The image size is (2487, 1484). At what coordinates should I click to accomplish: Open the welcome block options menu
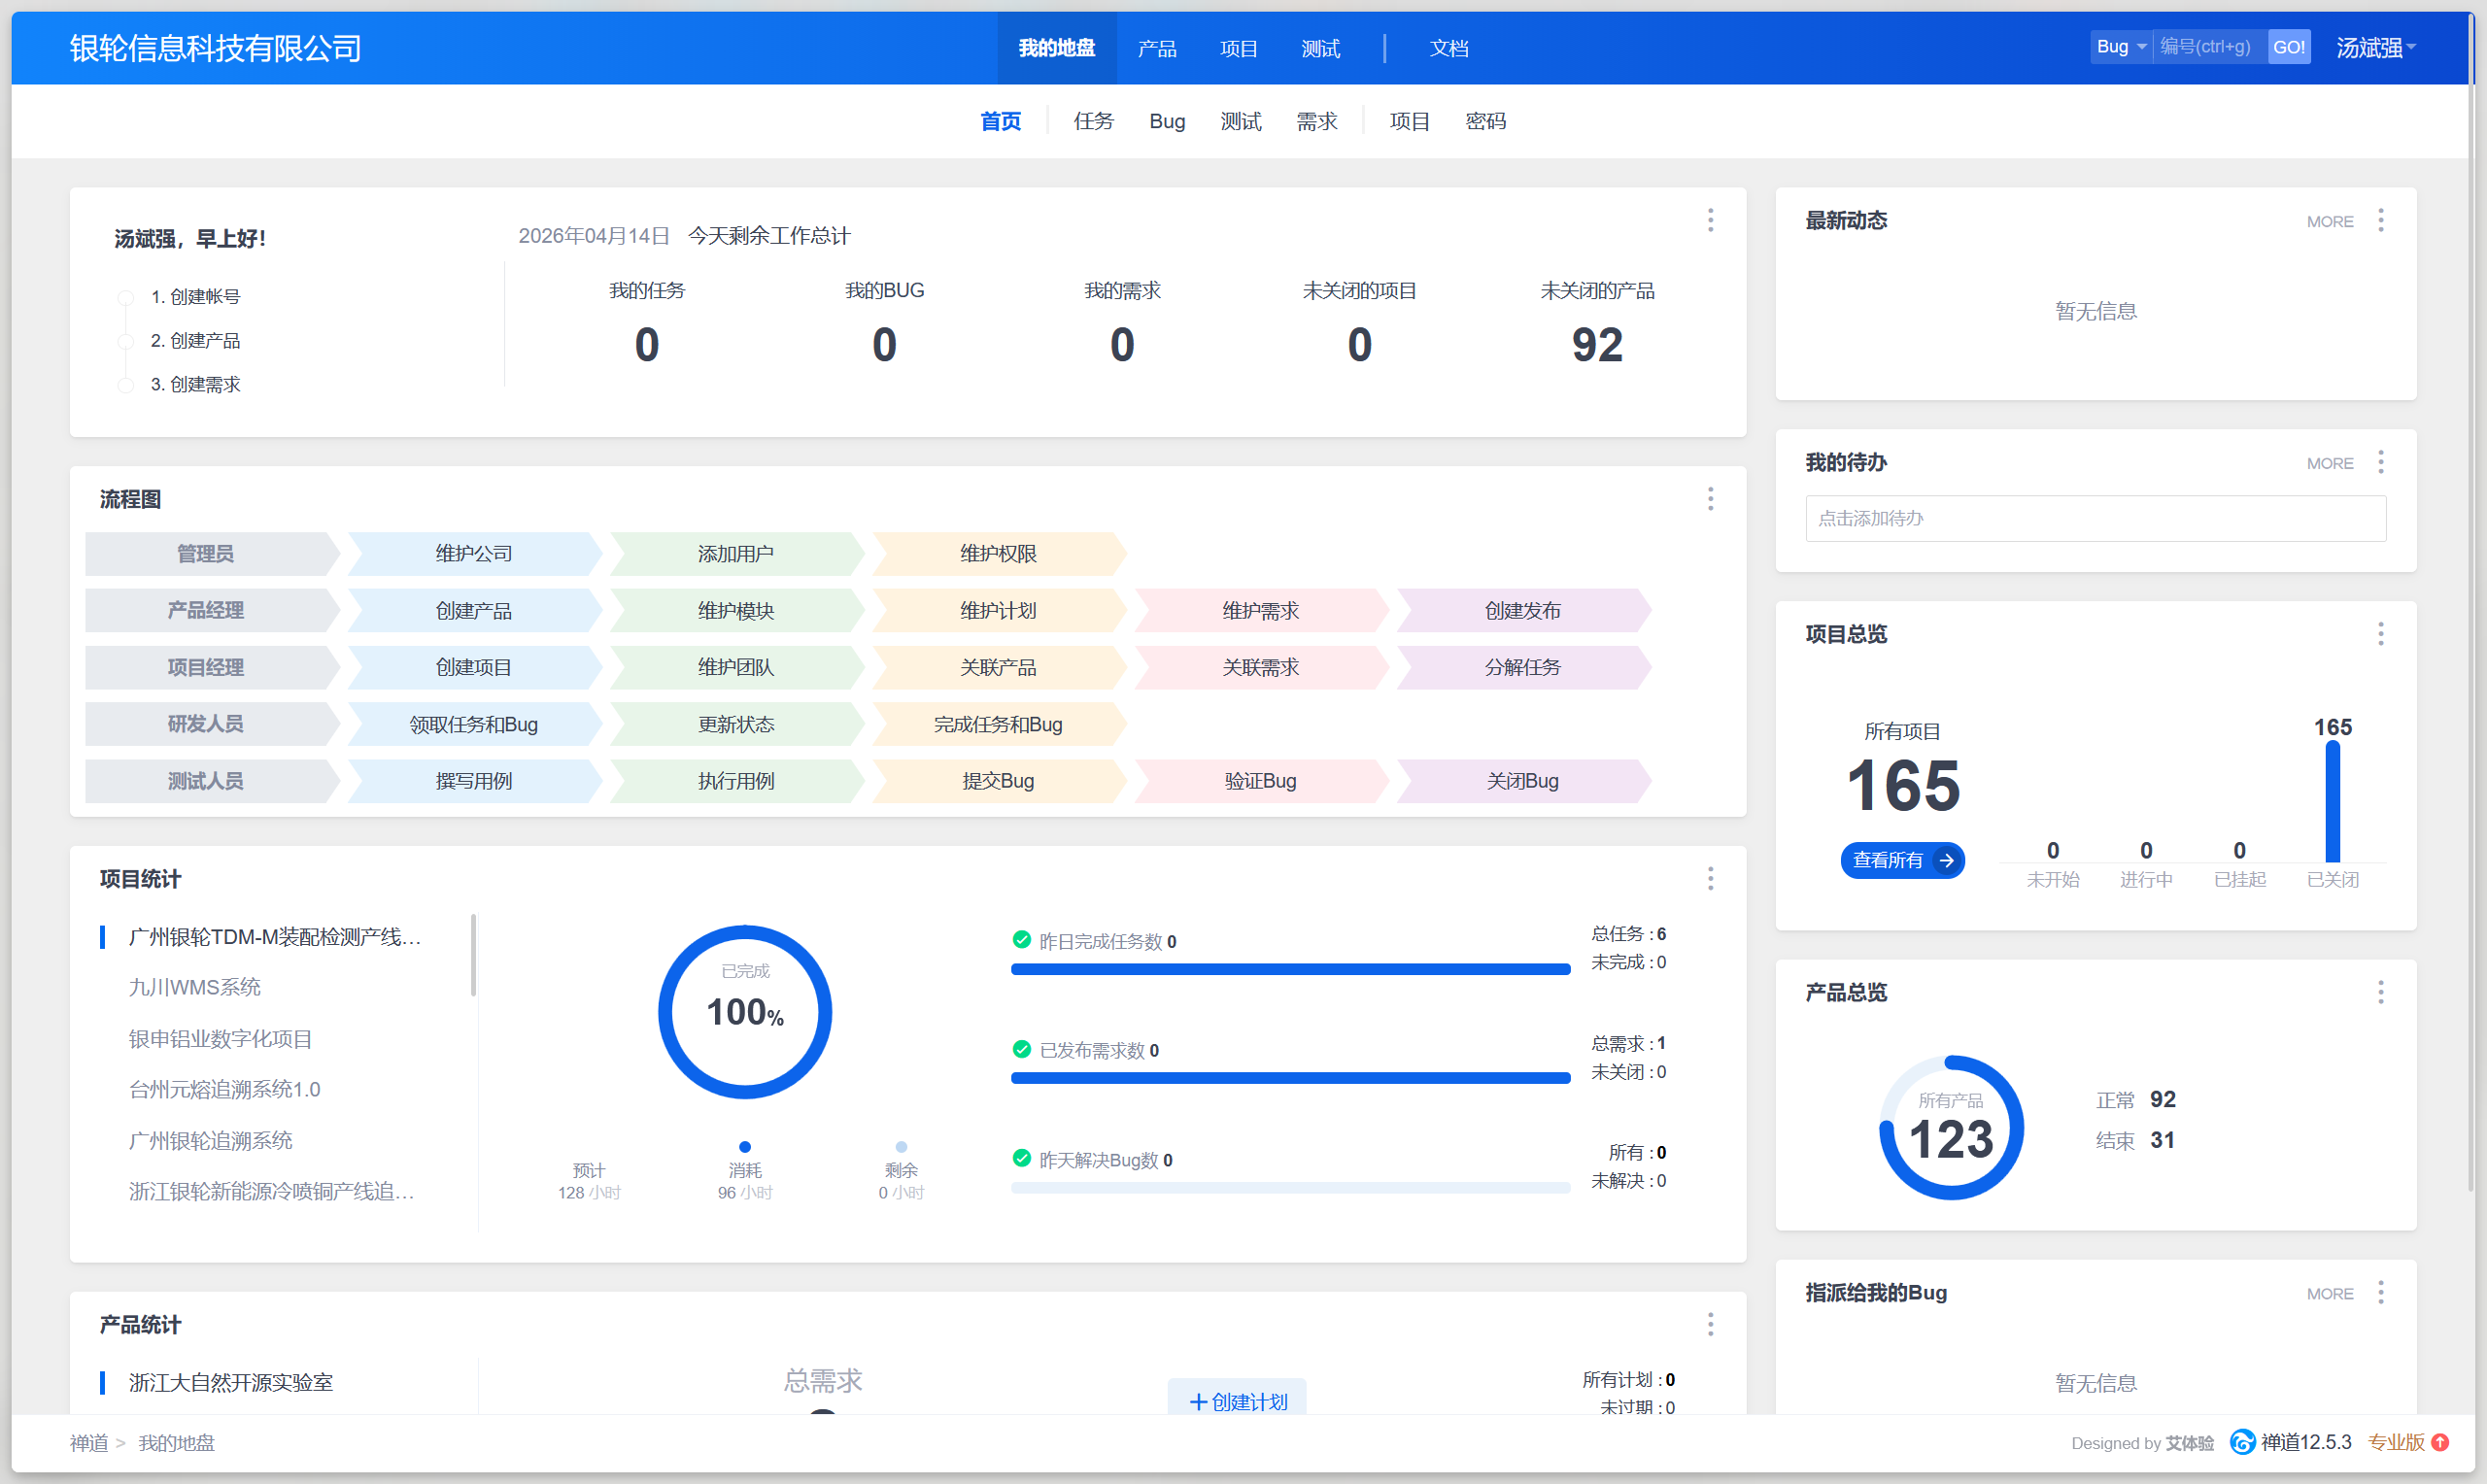coord(1710,220)
